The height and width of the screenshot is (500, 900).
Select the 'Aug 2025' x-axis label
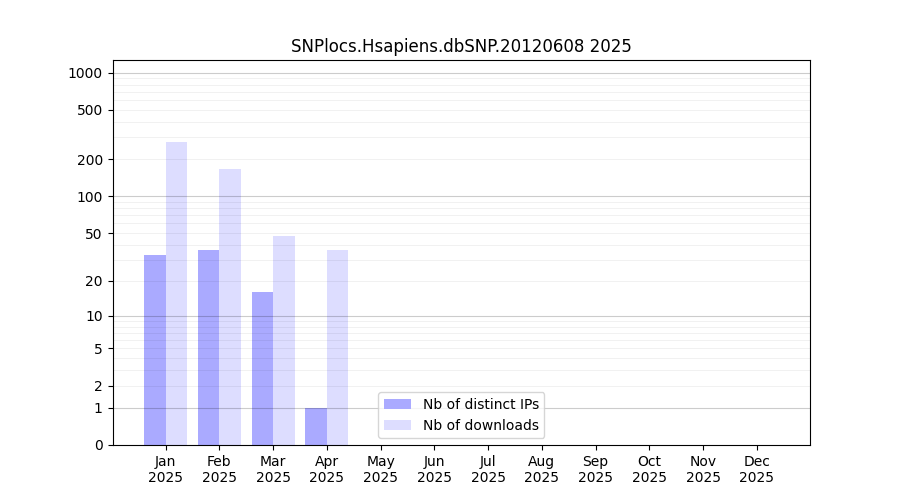pos(542,469)
